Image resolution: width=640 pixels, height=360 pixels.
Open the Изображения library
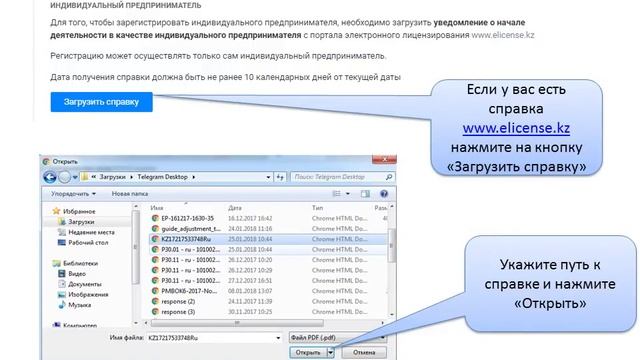pos(83,295)
